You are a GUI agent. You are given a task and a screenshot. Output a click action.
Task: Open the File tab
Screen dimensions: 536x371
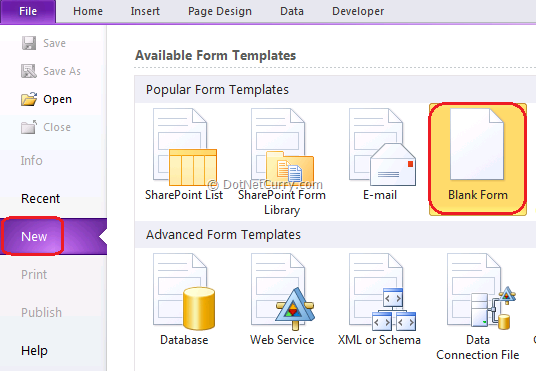28,11
